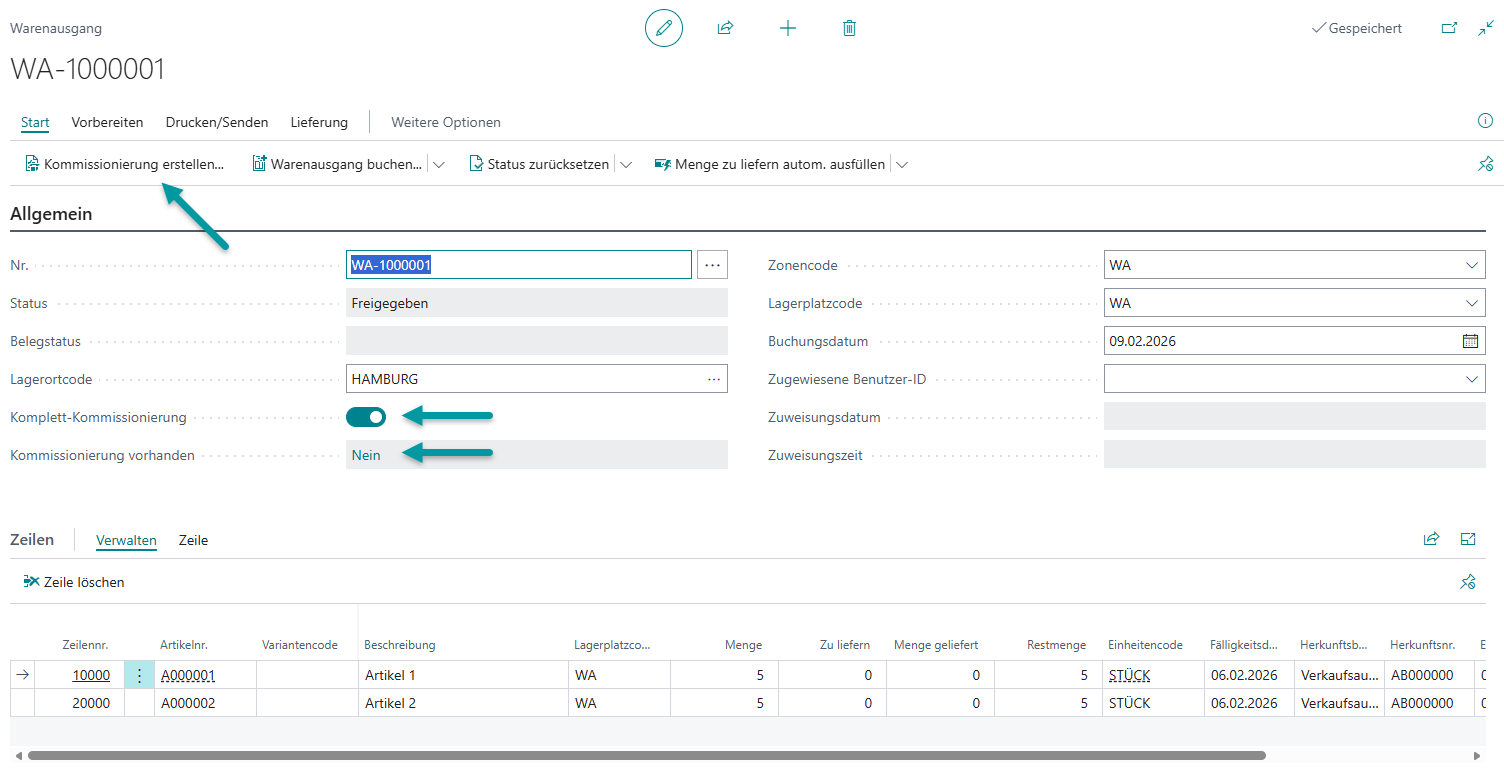Click Zeile löschen button

click(x=74, y=582)
